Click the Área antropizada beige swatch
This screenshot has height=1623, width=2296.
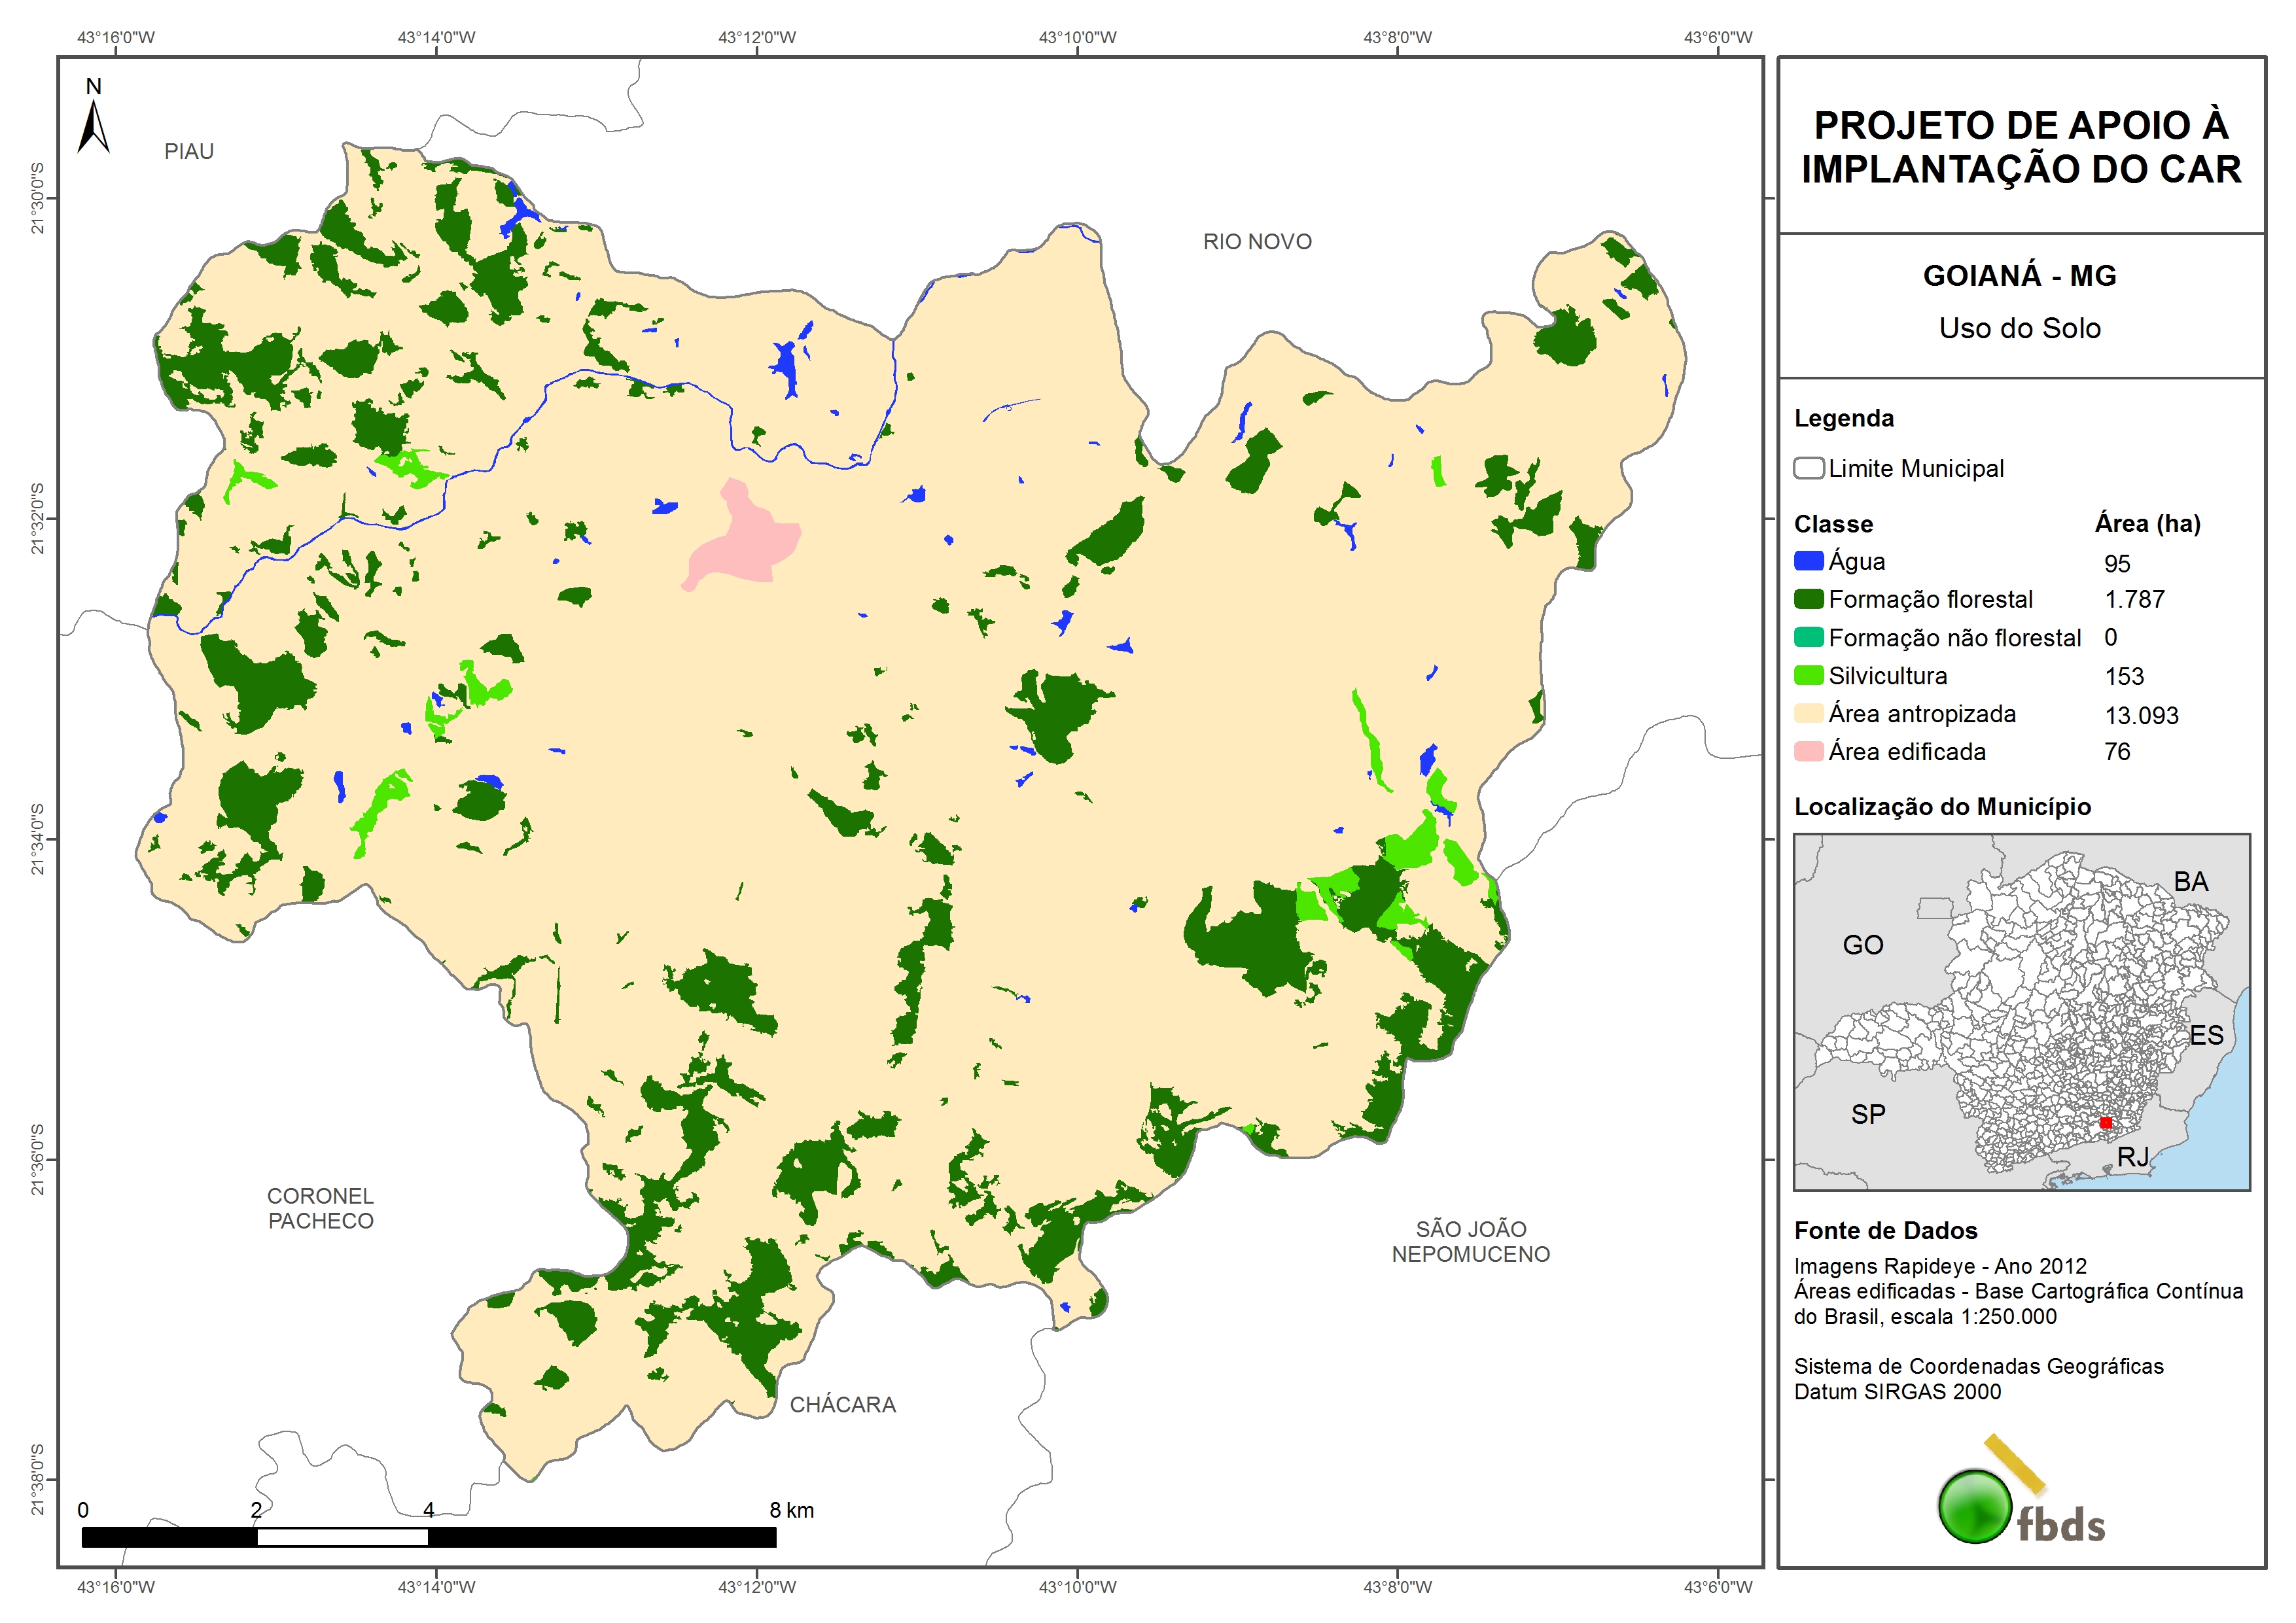tap(1808, 713)
